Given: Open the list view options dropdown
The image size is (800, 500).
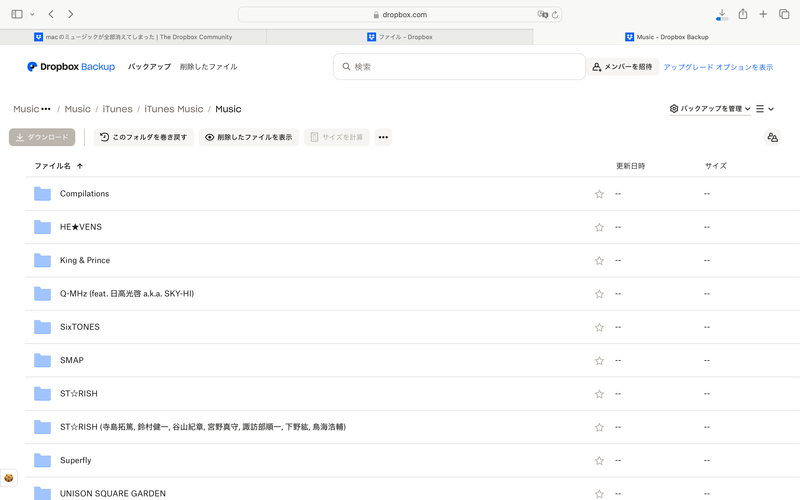Looking at the screenshot, I should (765, 109).
